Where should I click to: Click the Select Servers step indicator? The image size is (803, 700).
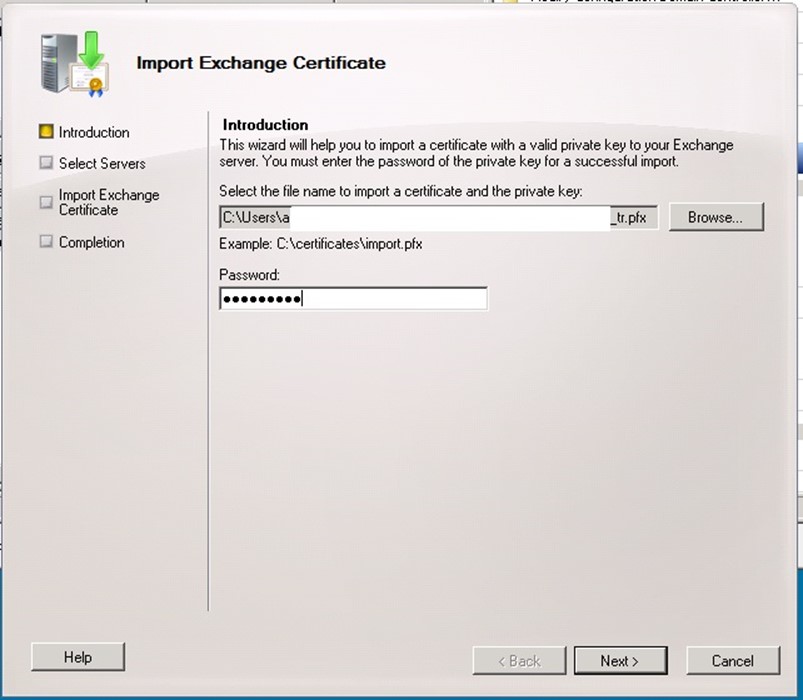46,163
